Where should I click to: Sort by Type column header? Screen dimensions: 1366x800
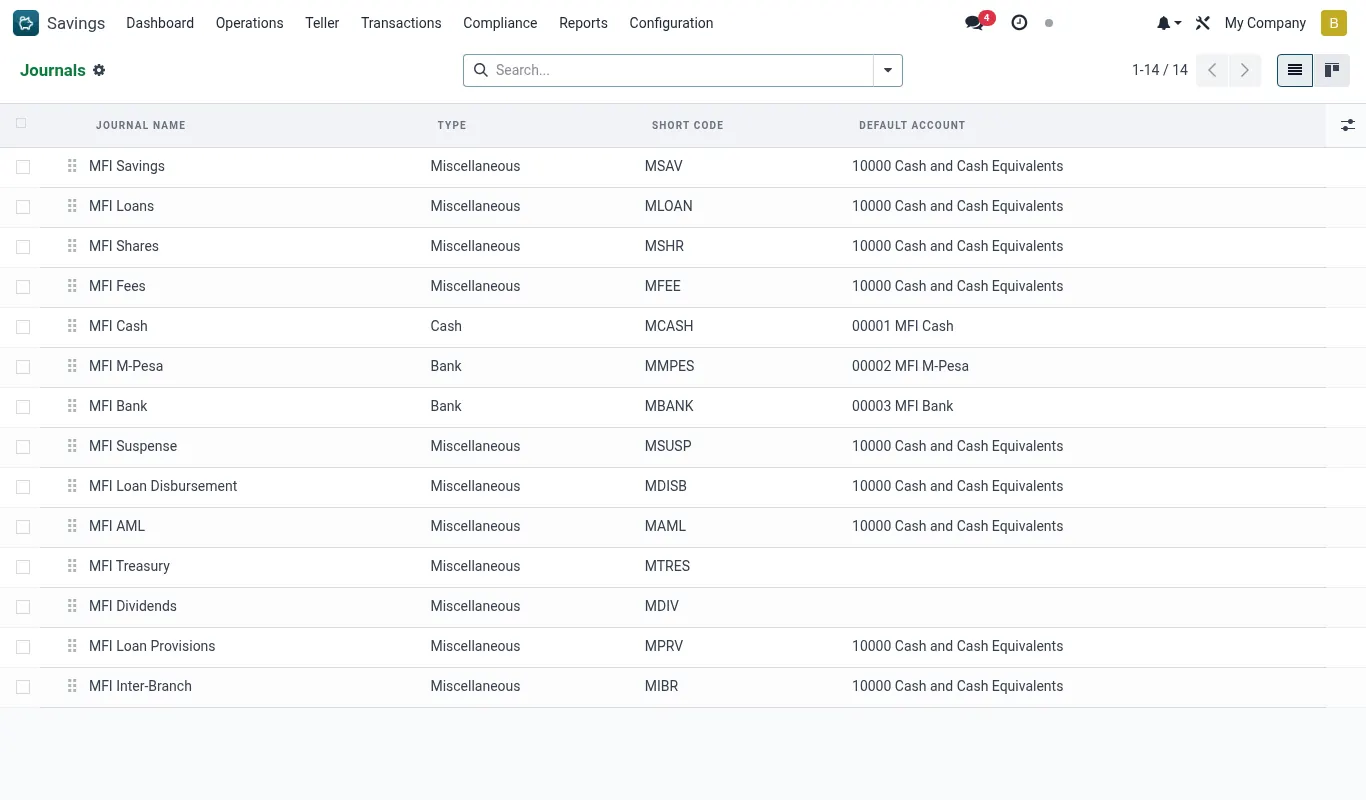click(x=452, y=125)
